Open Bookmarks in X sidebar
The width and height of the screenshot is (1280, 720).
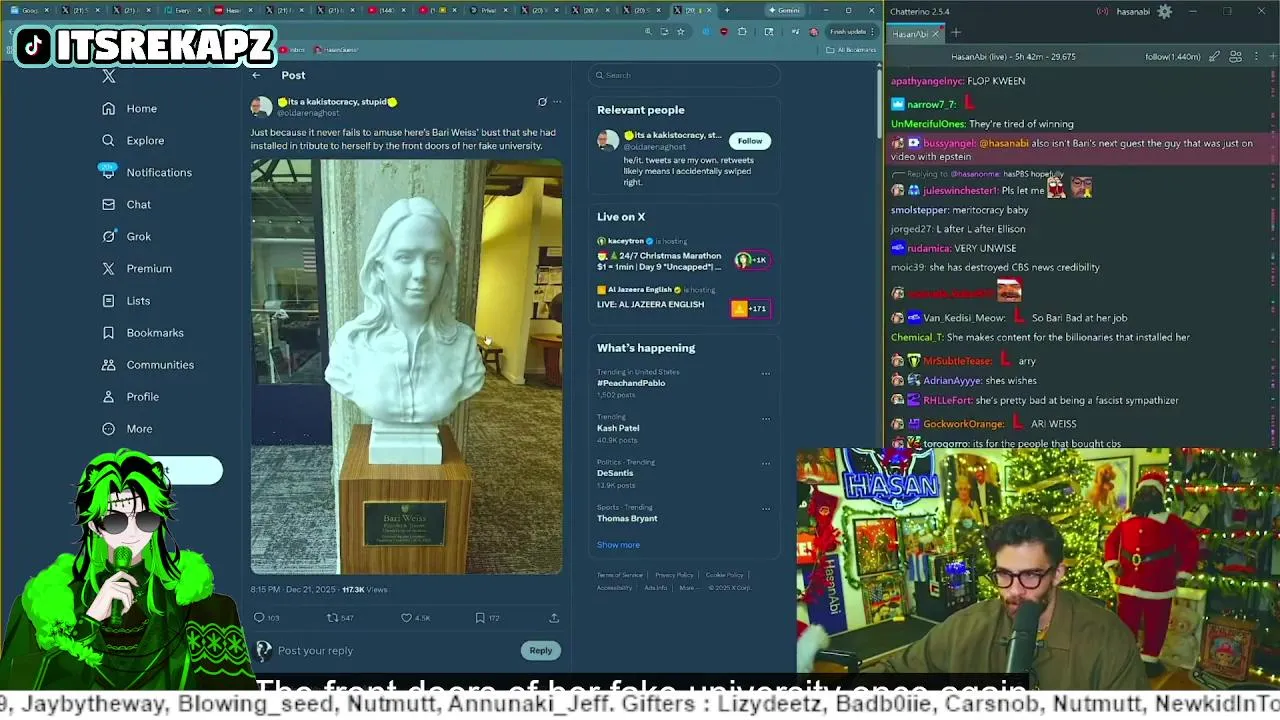[x=143, y=332]
